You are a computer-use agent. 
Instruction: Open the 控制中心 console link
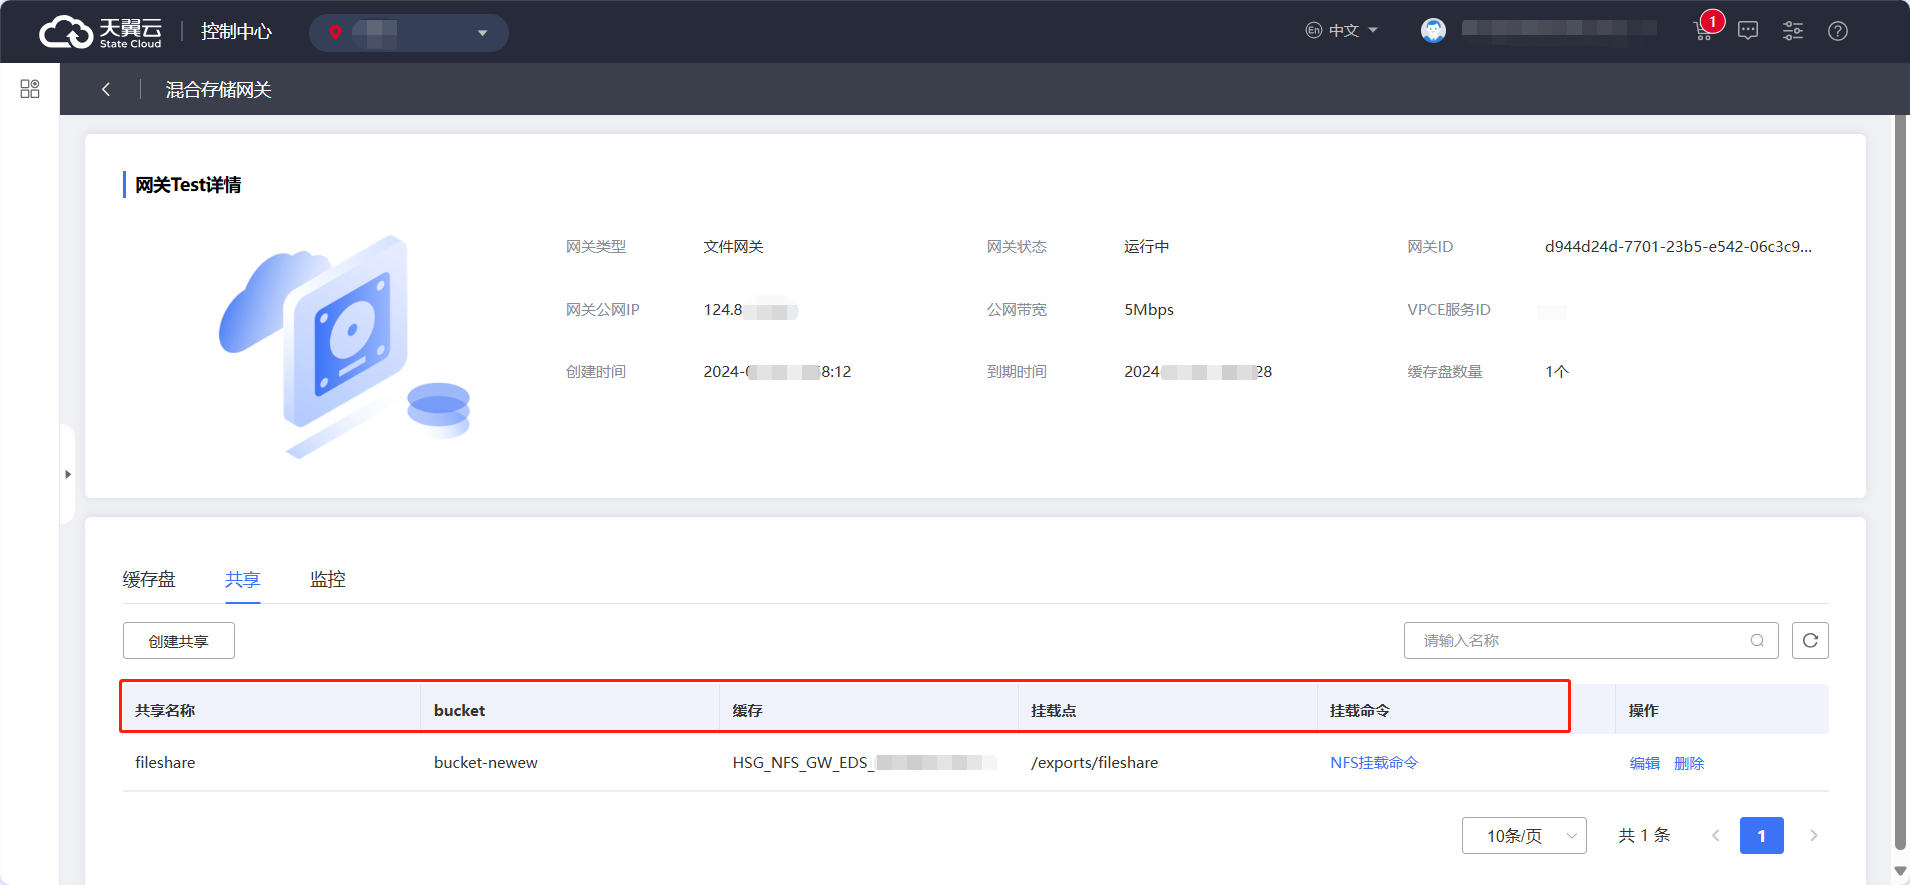(236, 32)
